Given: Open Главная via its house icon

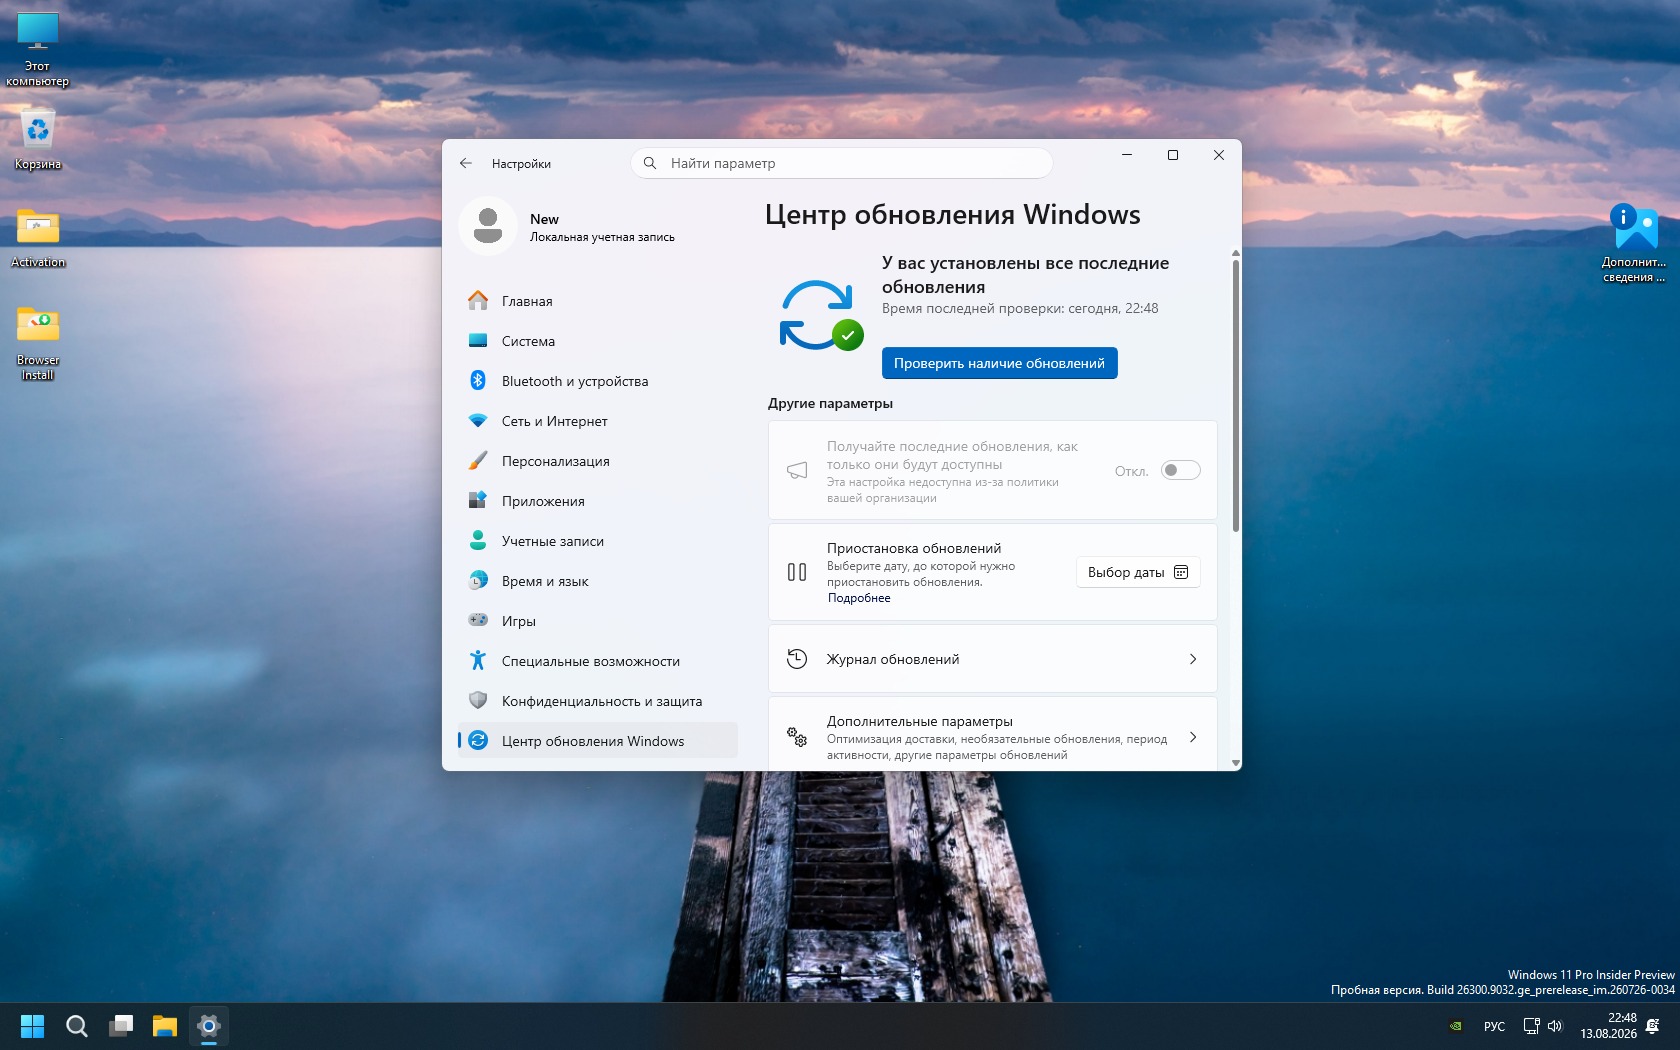Looking at the screenshot, I should (x=478, y=301).
